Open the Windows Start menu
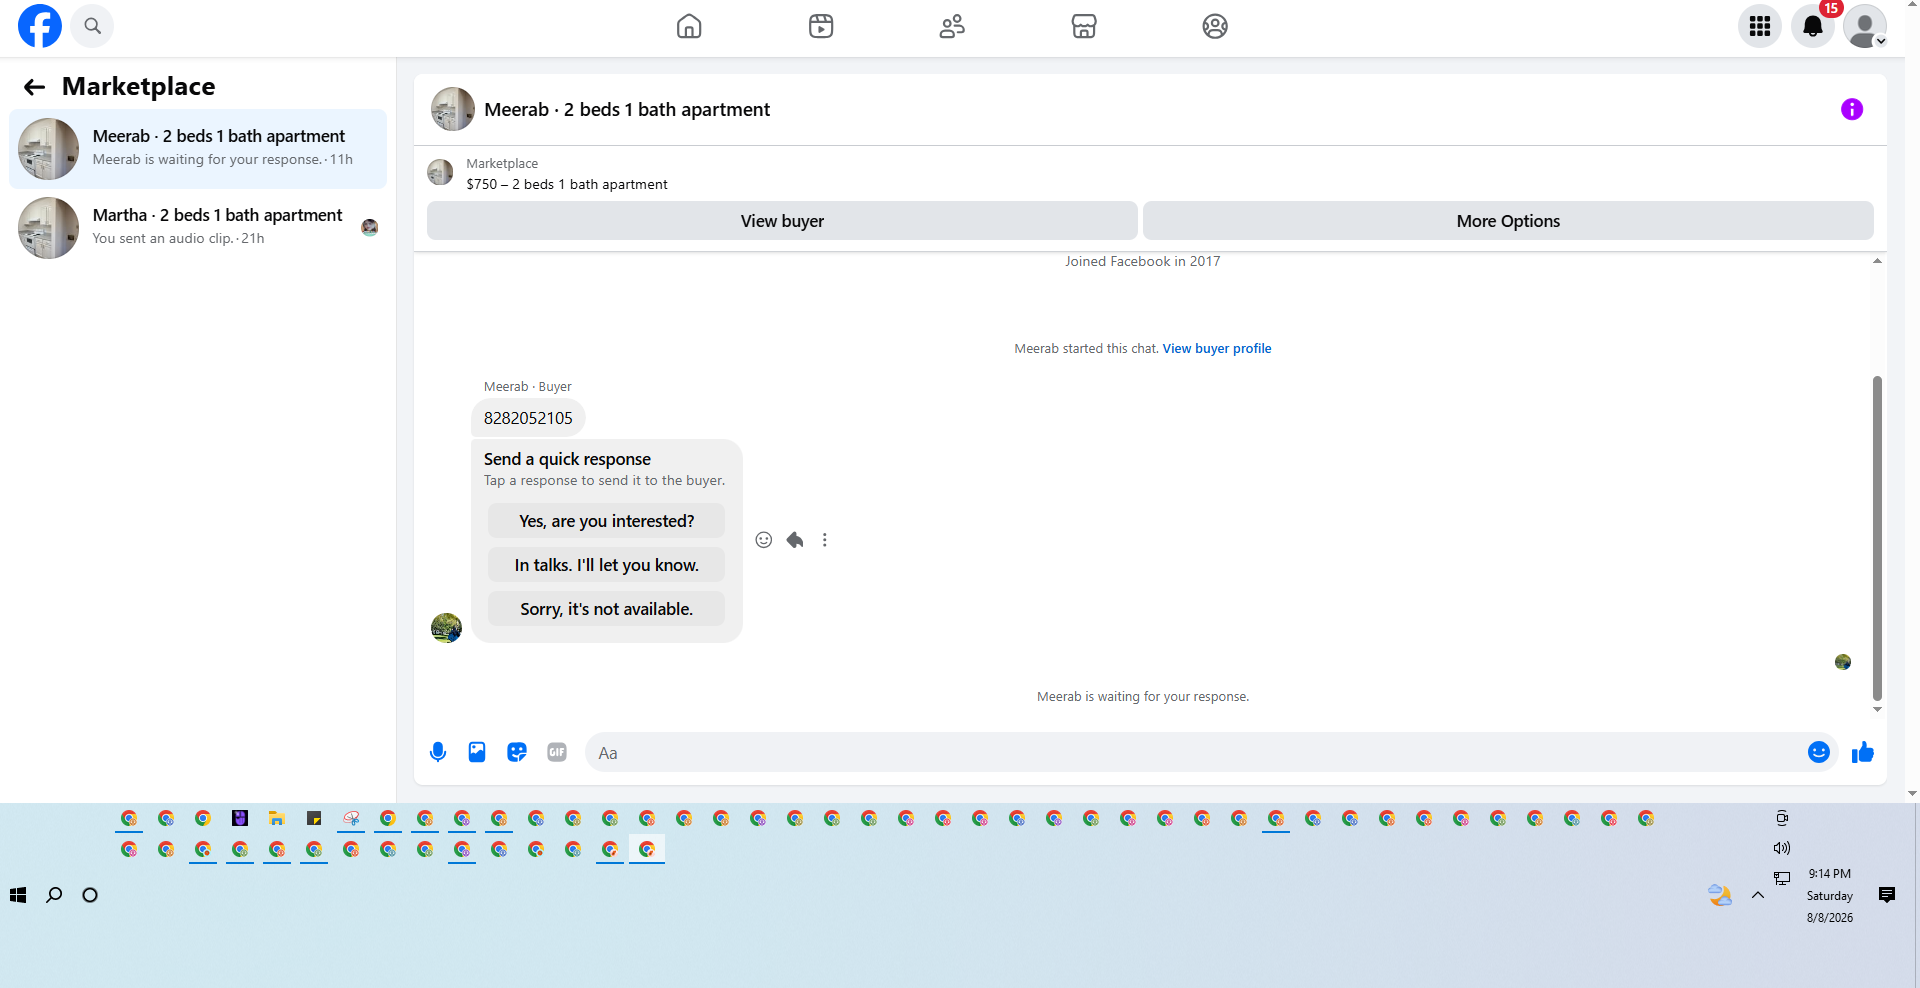This screenshot has width=1920, height=988. 18,895
